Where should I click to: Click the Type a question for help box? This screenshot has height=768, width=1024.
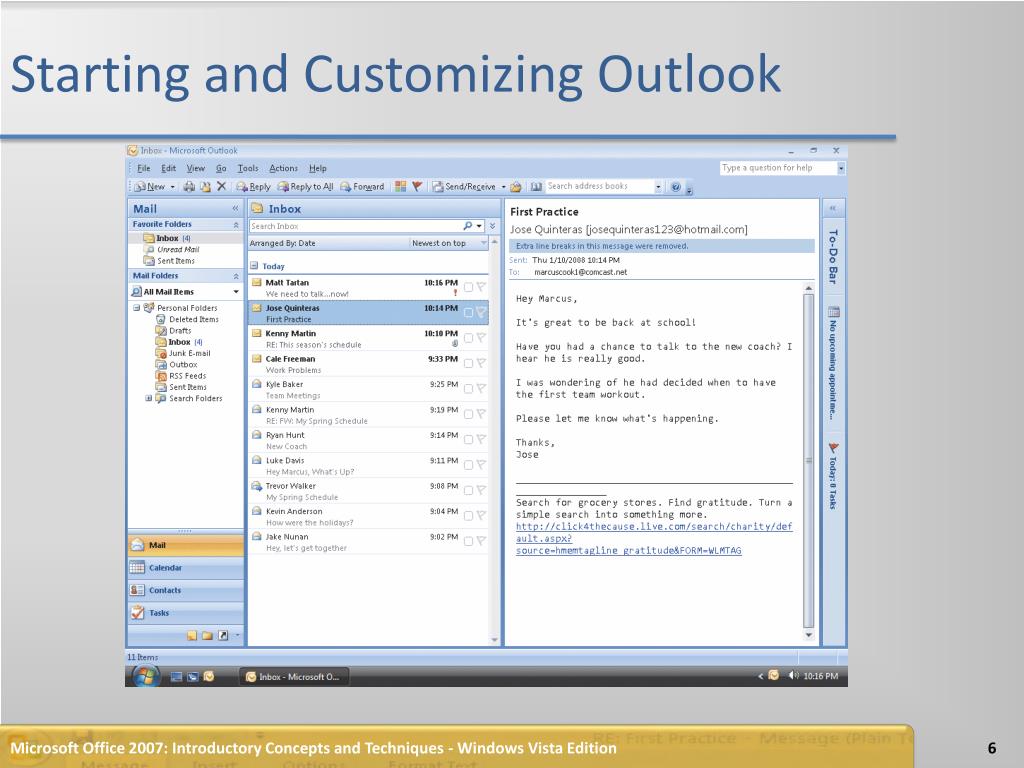(778, 168)
